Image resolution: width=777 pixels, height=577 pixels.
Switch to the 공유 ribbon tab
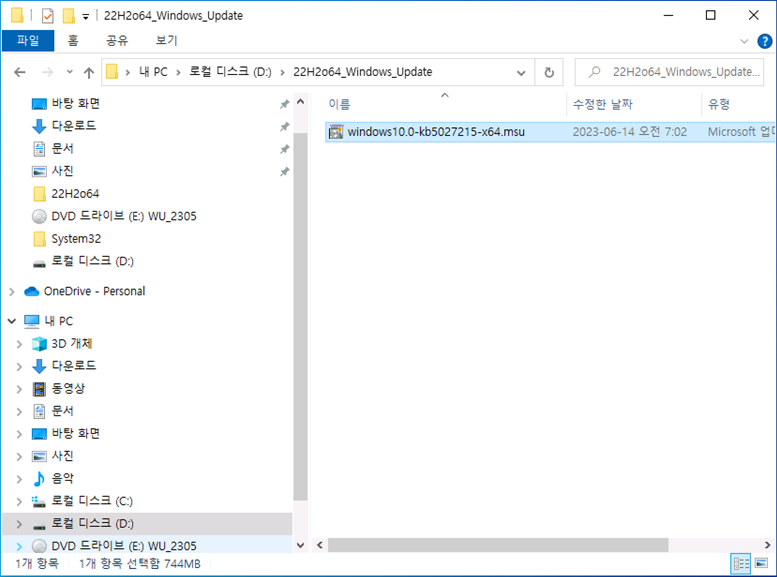117,41
